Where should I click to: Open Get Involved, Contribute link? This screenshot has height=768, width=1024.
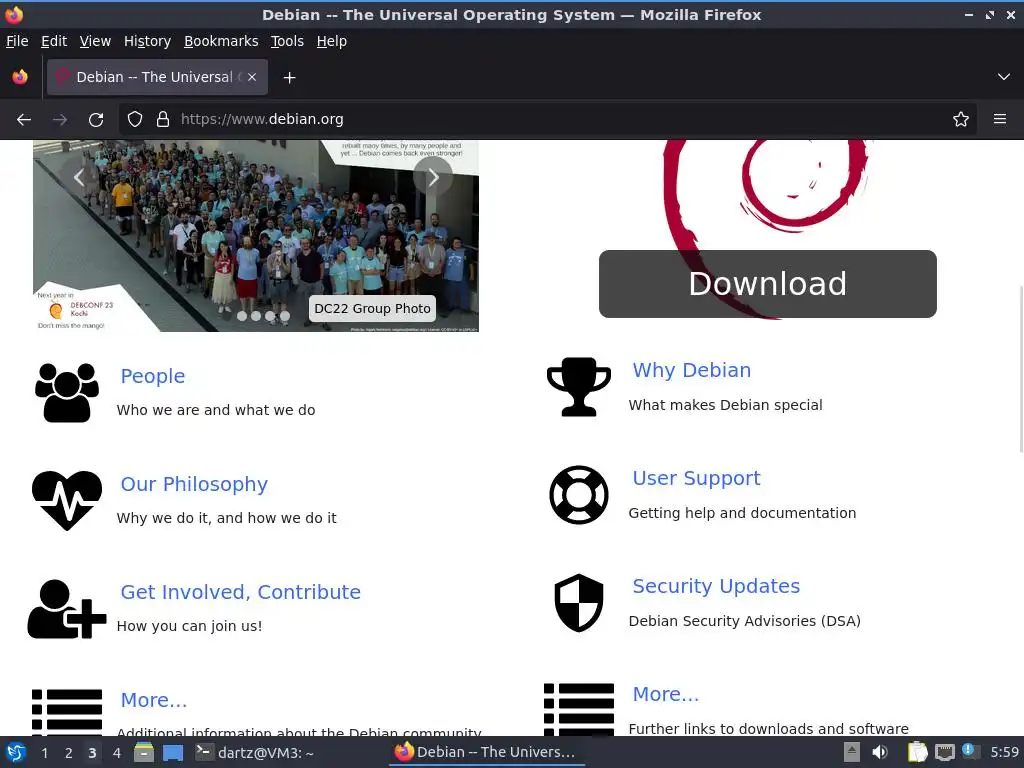(240, 592)
